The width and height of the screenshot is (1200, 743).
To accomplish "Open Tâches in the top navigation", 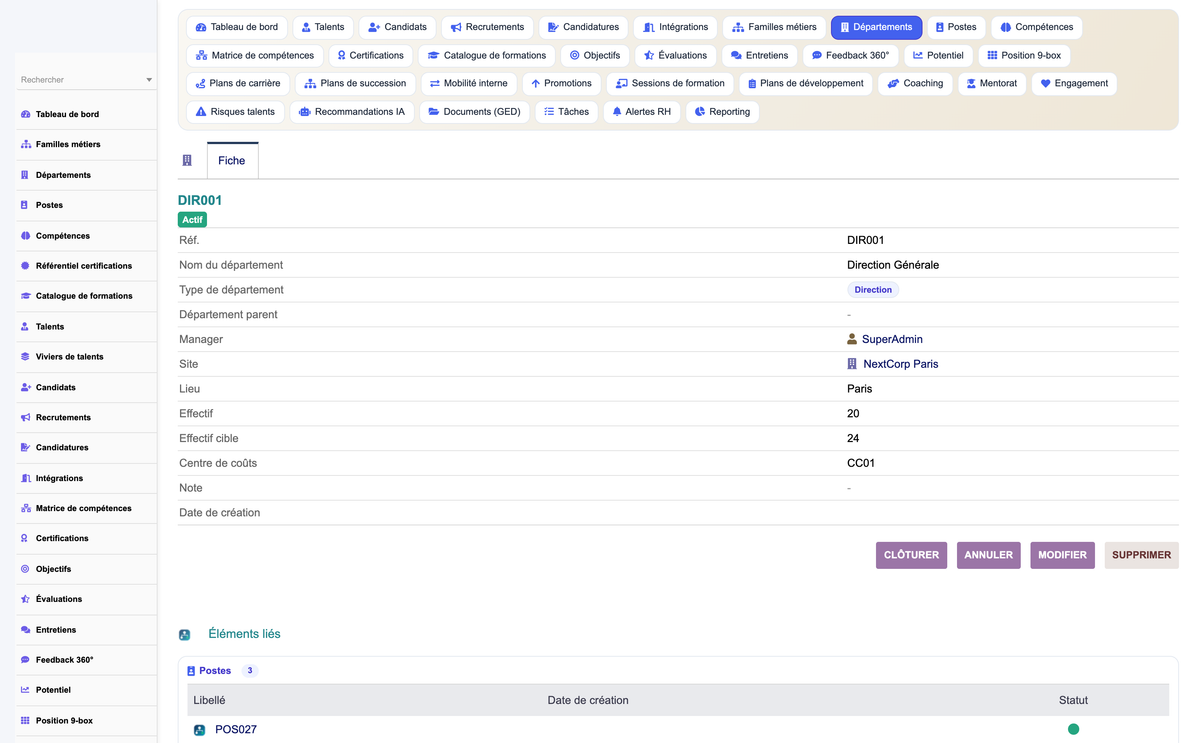I will [566, 111].
